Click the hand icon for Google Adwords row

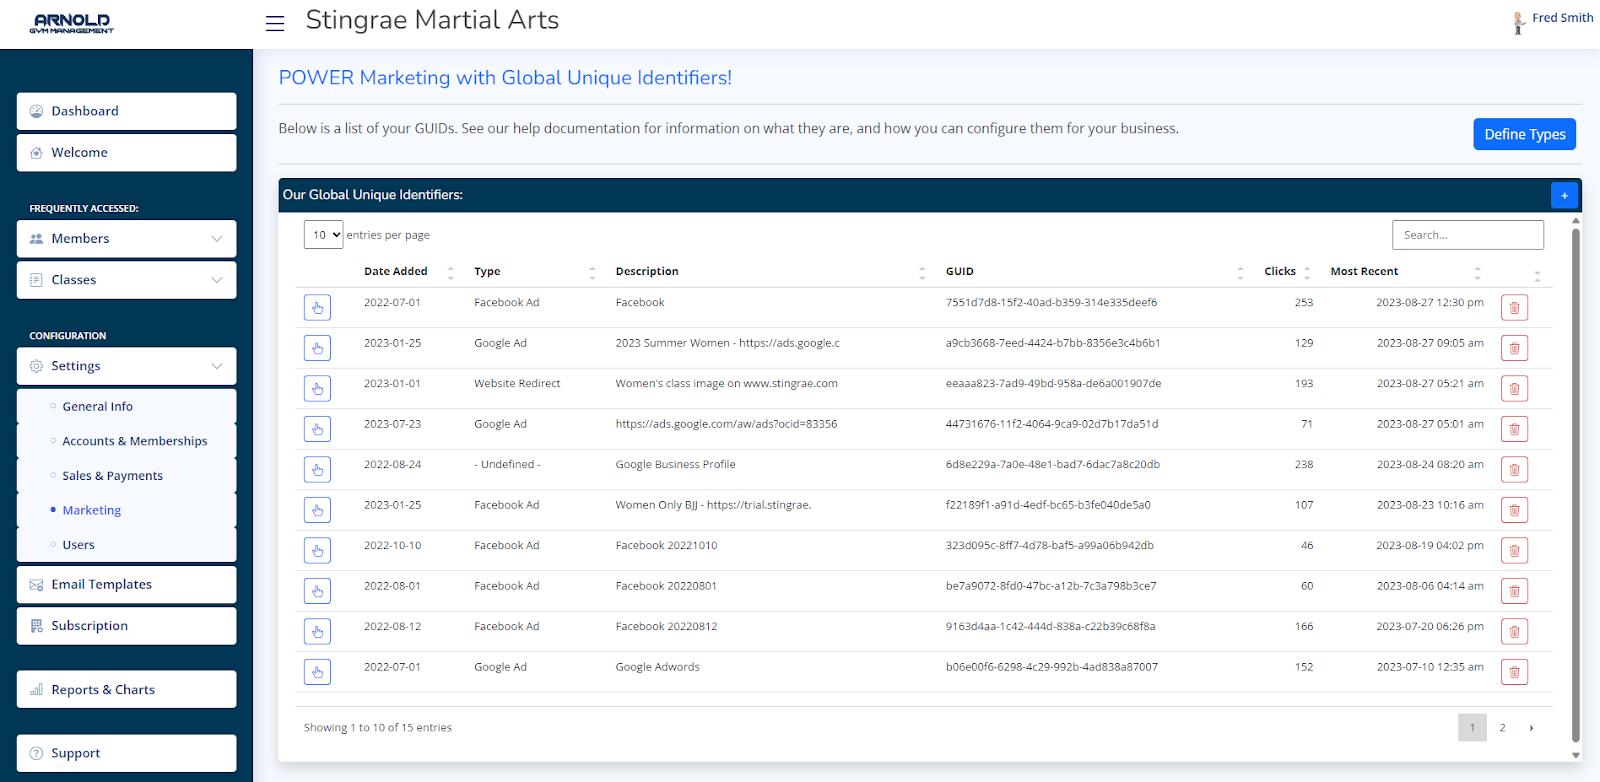coord(317,672)
